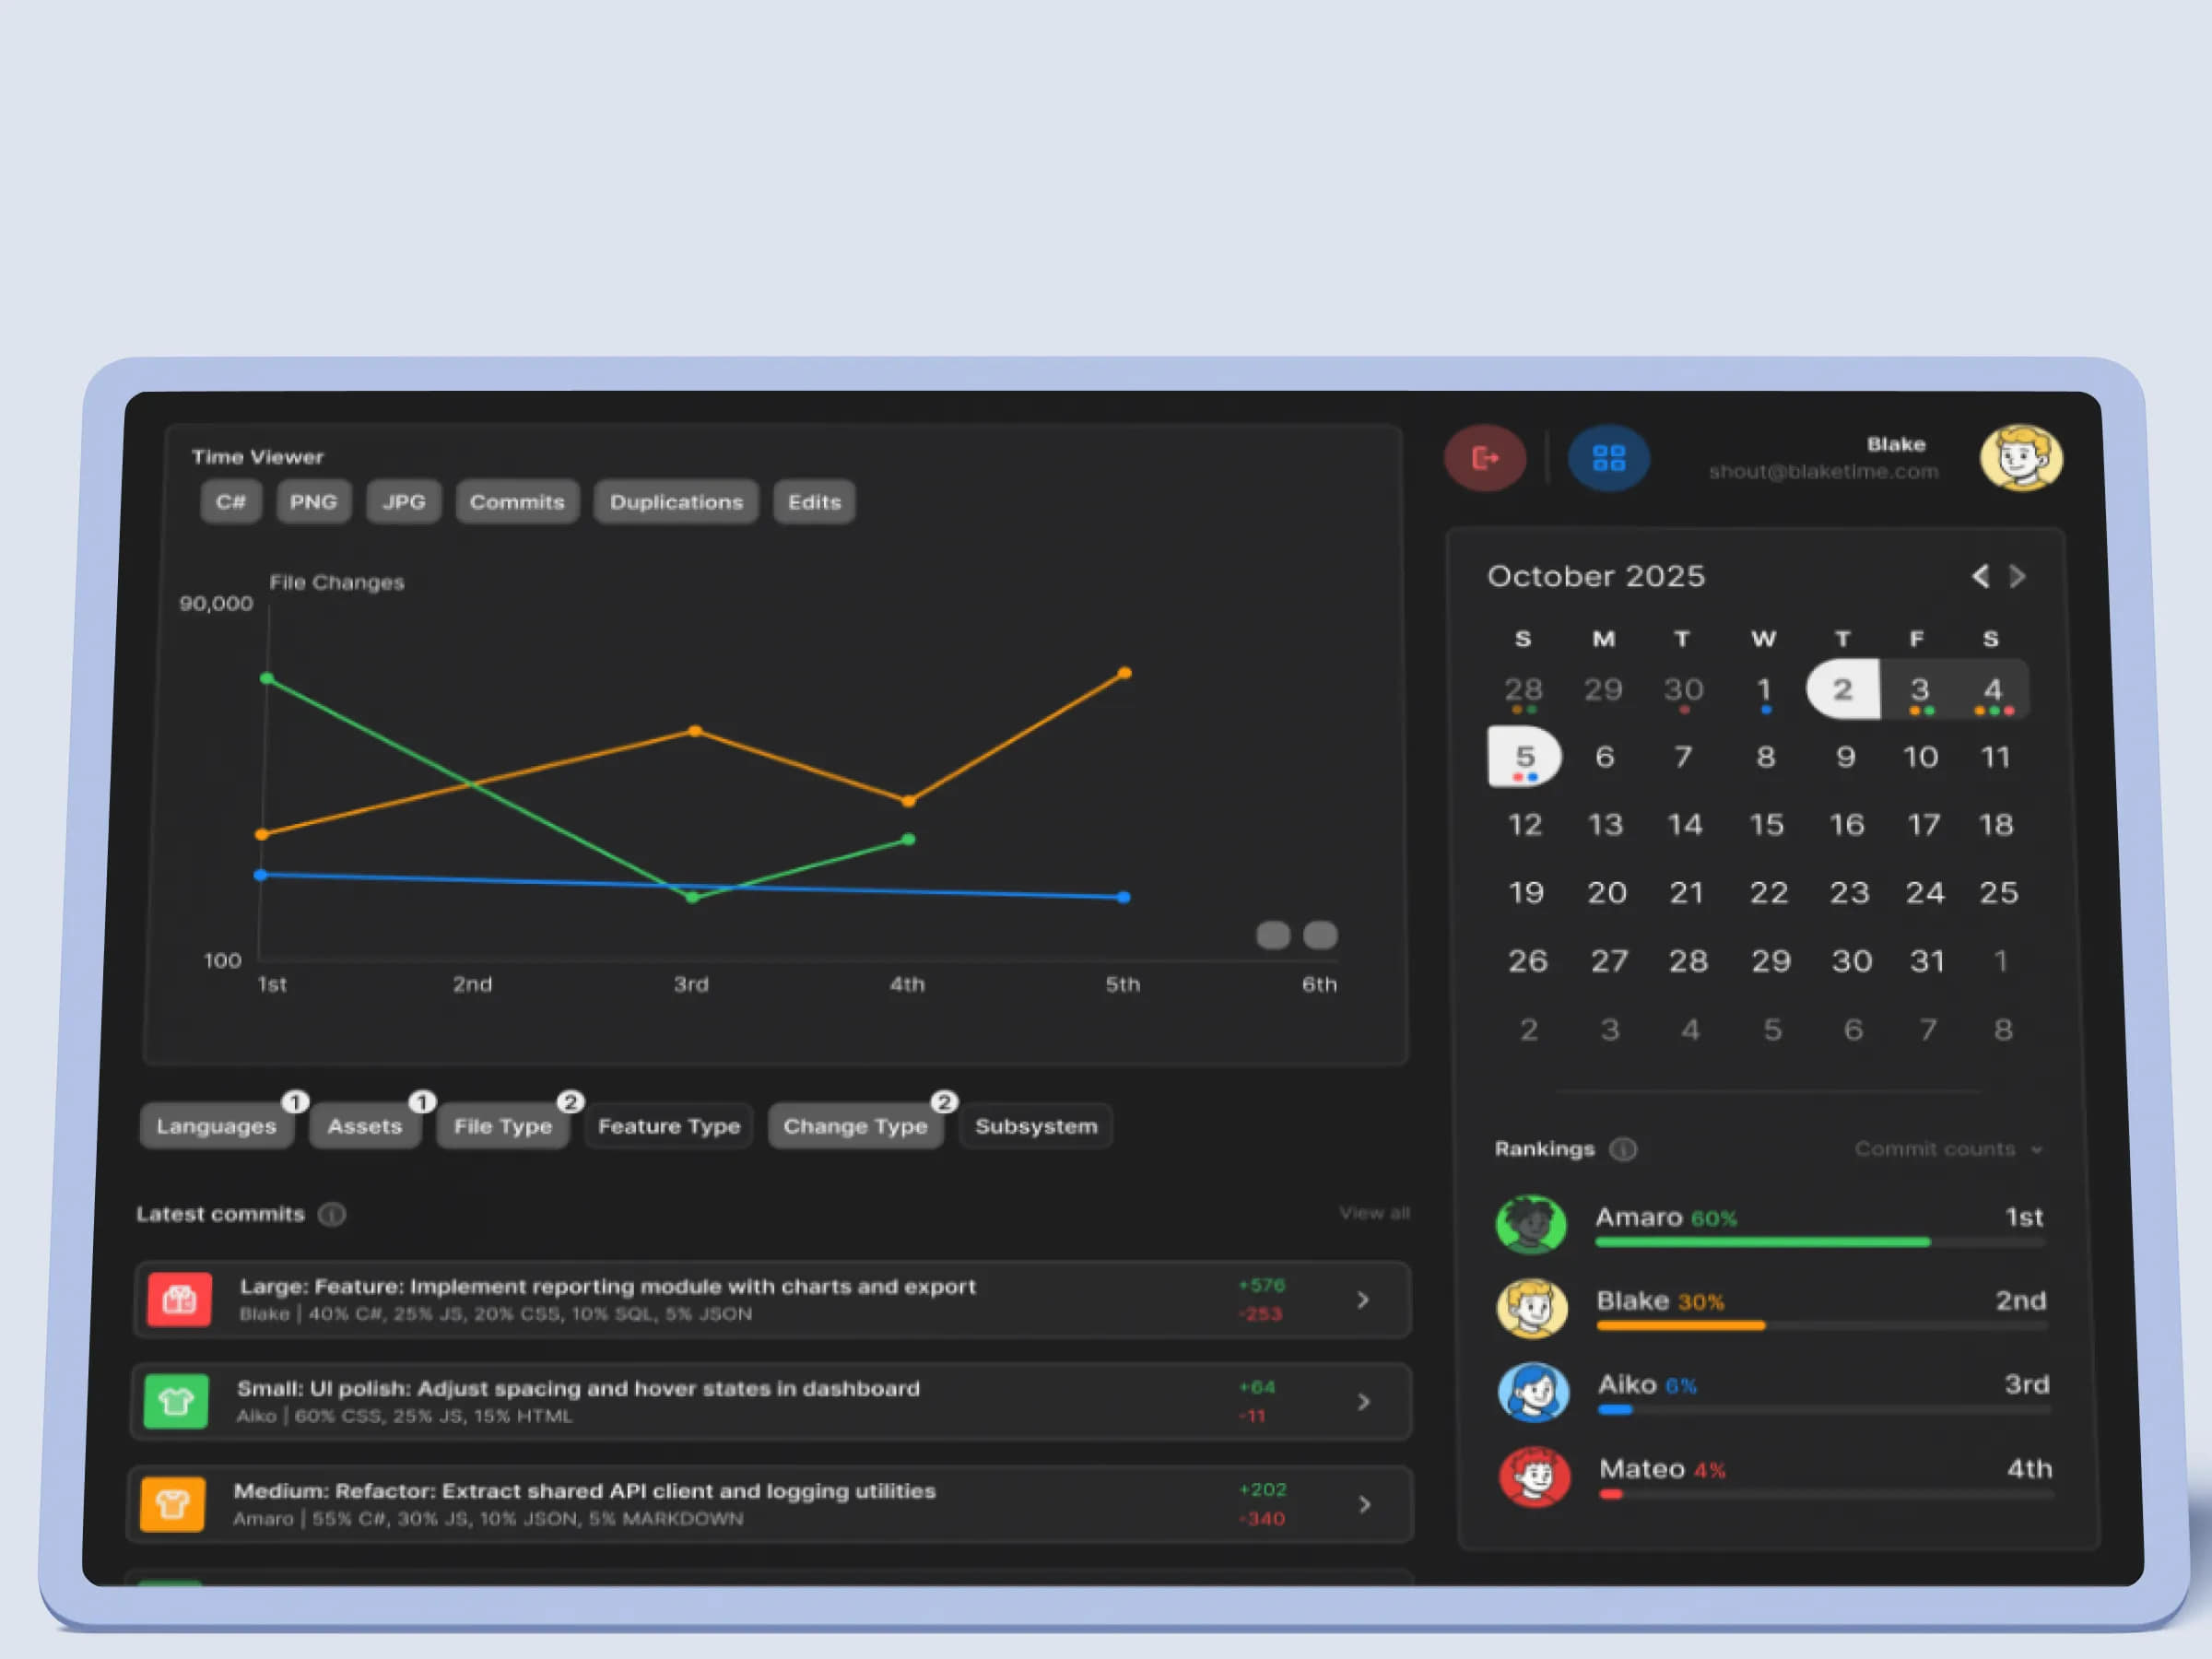The width and height of the screenshot is (2212, 1659).
Task: Open the Change Type filter tab
Action: [x=855, y=1126]
